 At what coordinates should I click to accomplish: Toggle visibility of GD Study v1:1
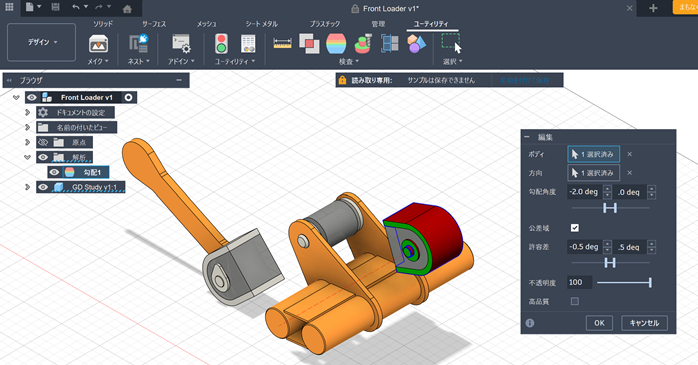43,187
